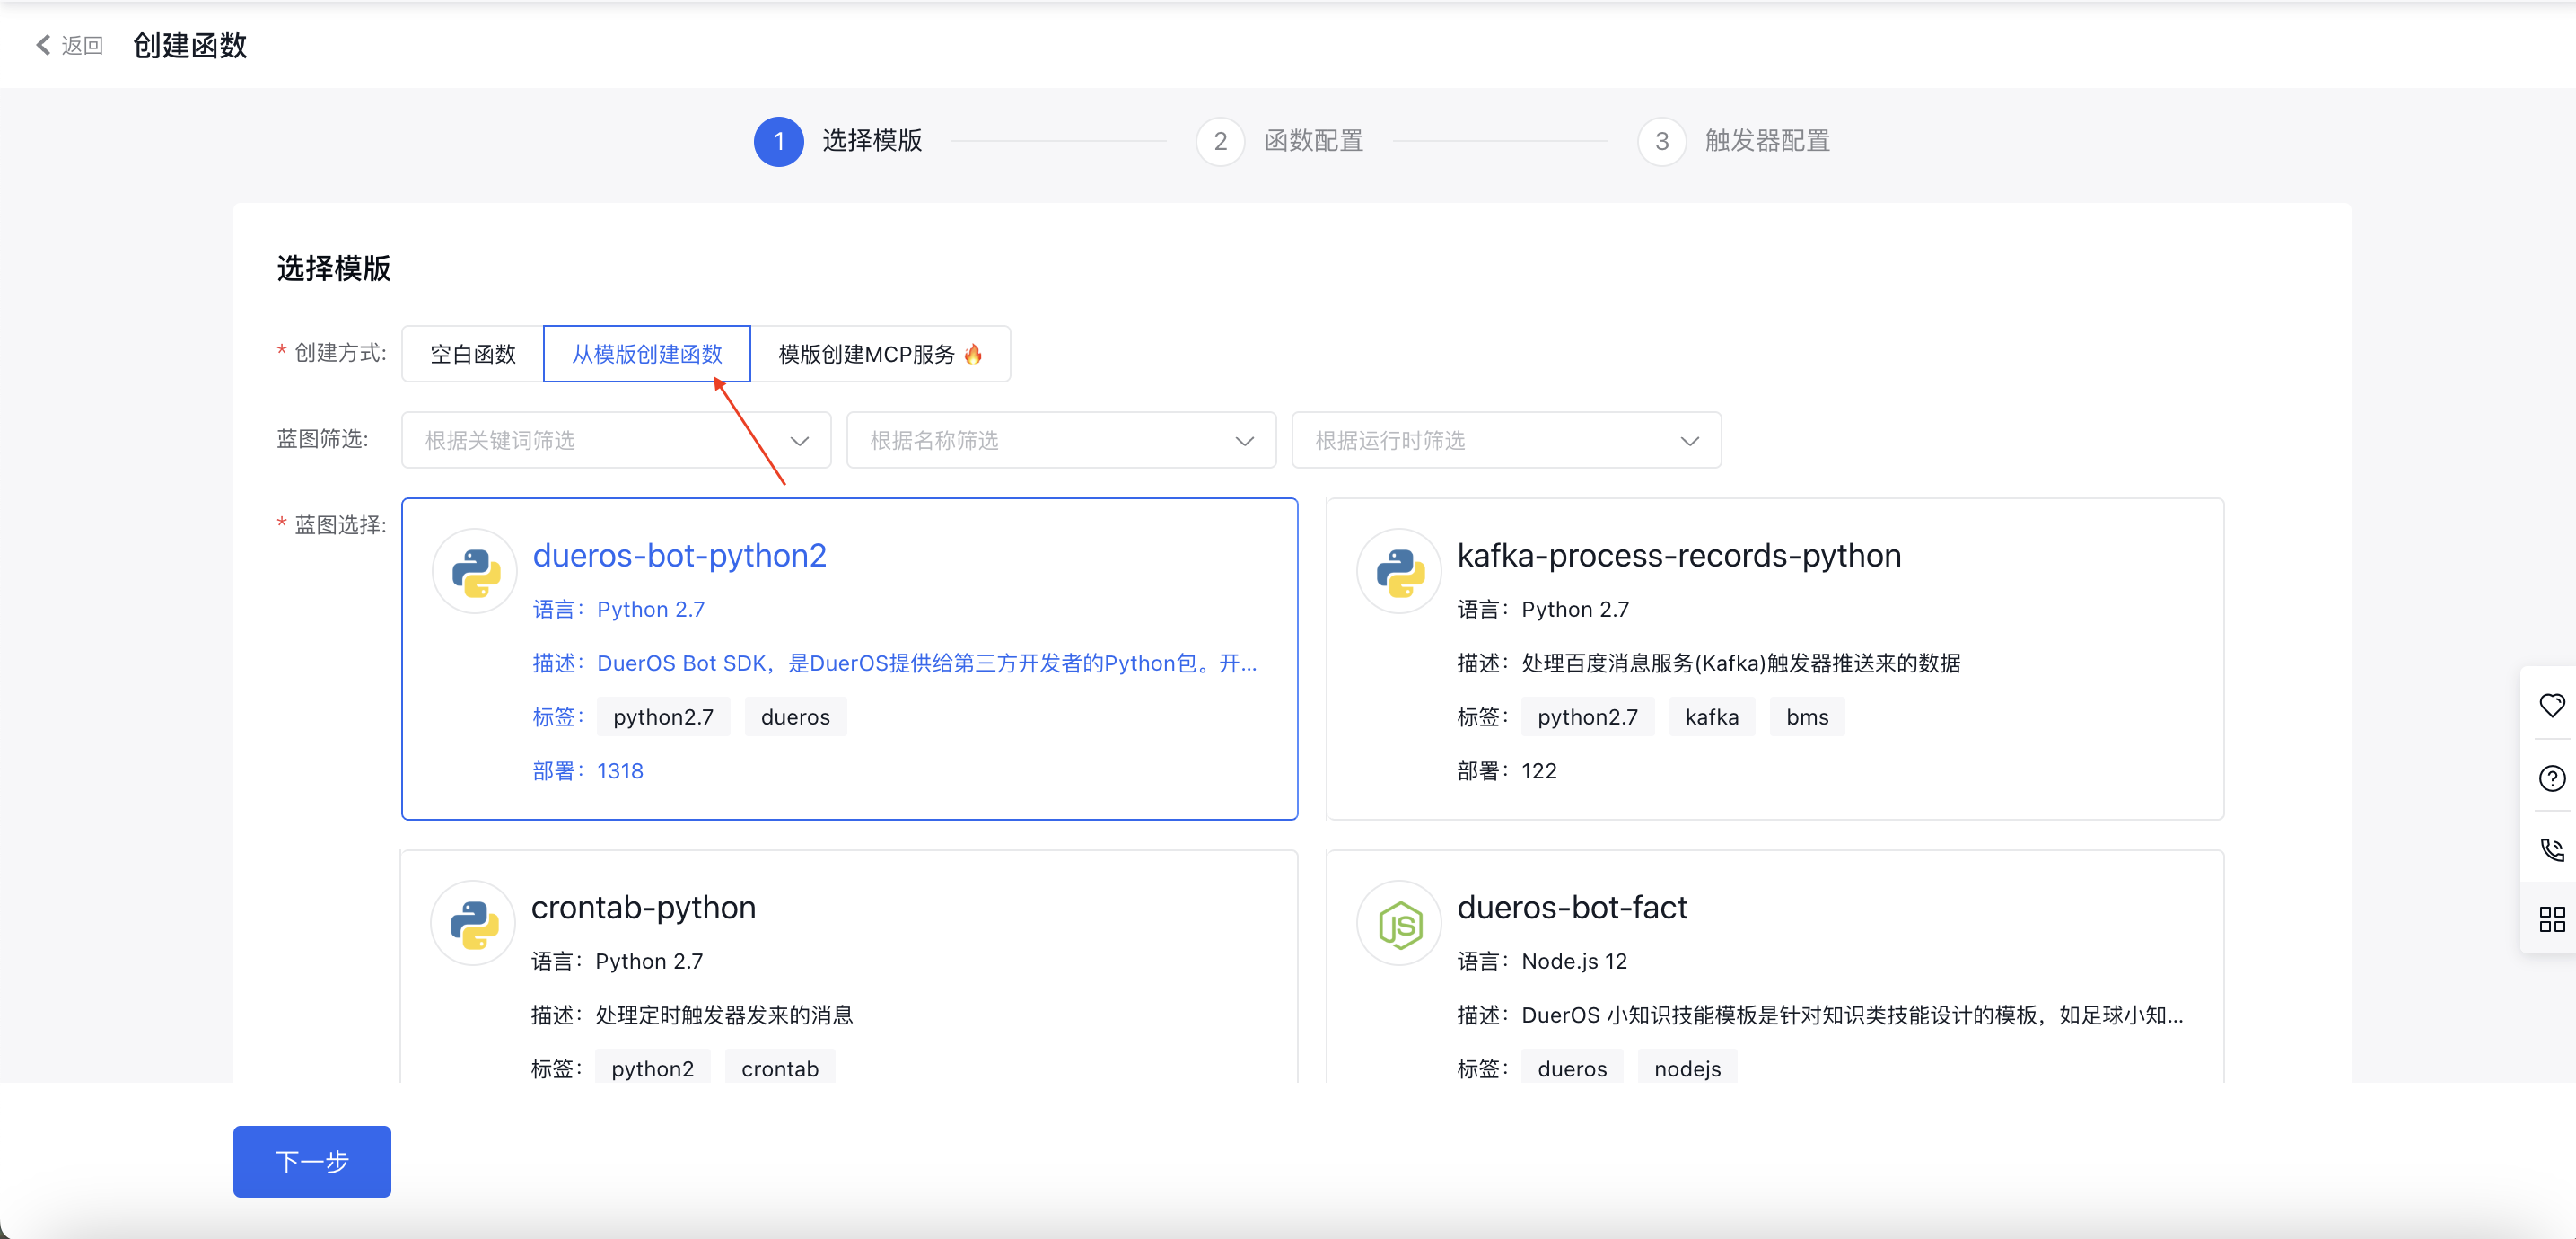Click 语言: Python 2.7 on kafka card
The height and width of the screenshot is (1239, 2576).
(1543, 609)
